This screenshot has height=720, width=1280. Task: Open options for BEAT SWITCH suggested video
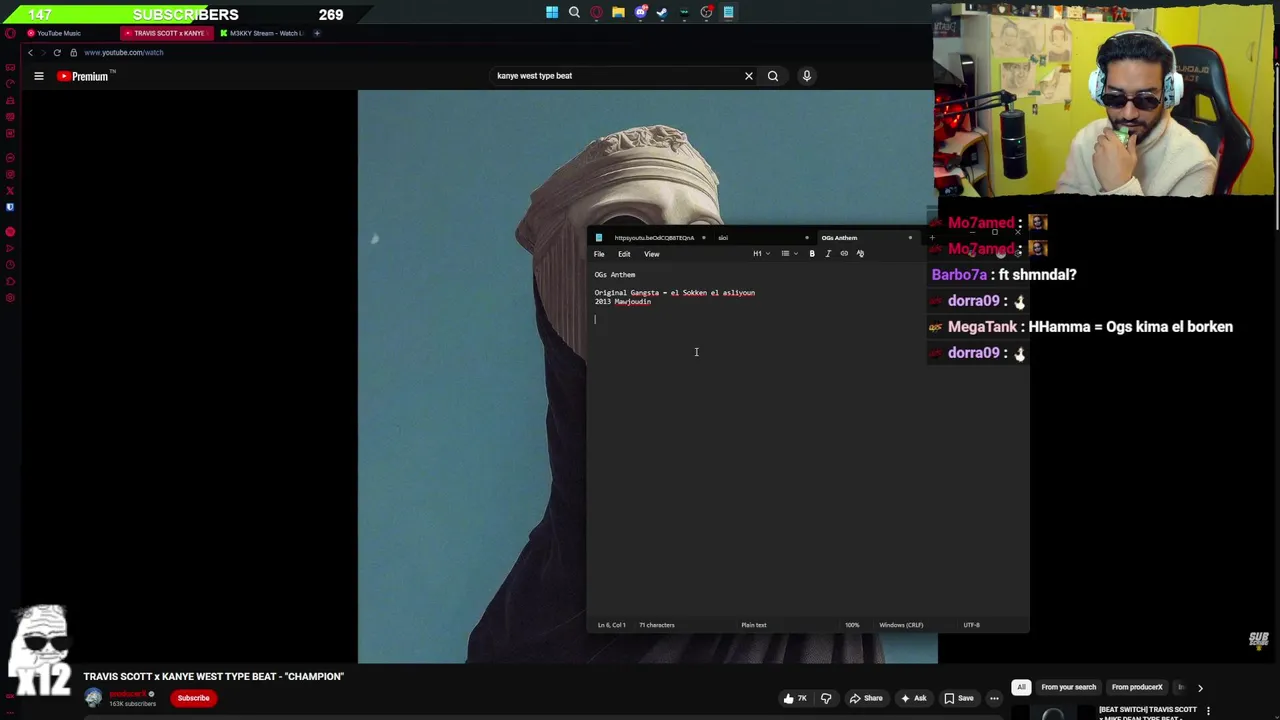tap(1208, 710)
